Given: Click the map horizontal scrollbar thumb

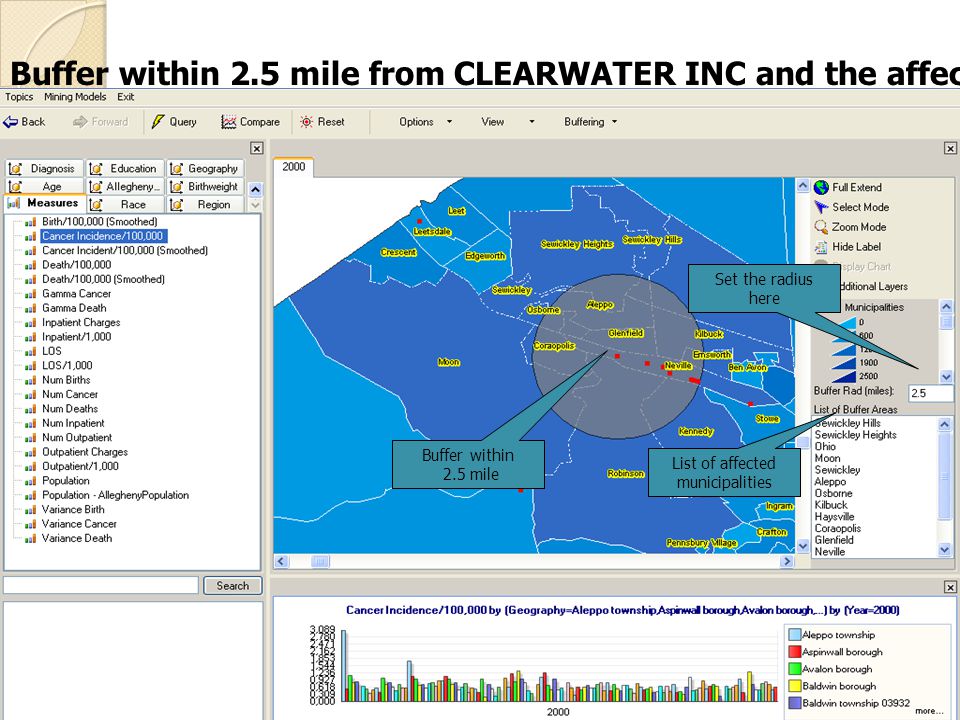Looking at the screenshot, I should click(320, 561).
